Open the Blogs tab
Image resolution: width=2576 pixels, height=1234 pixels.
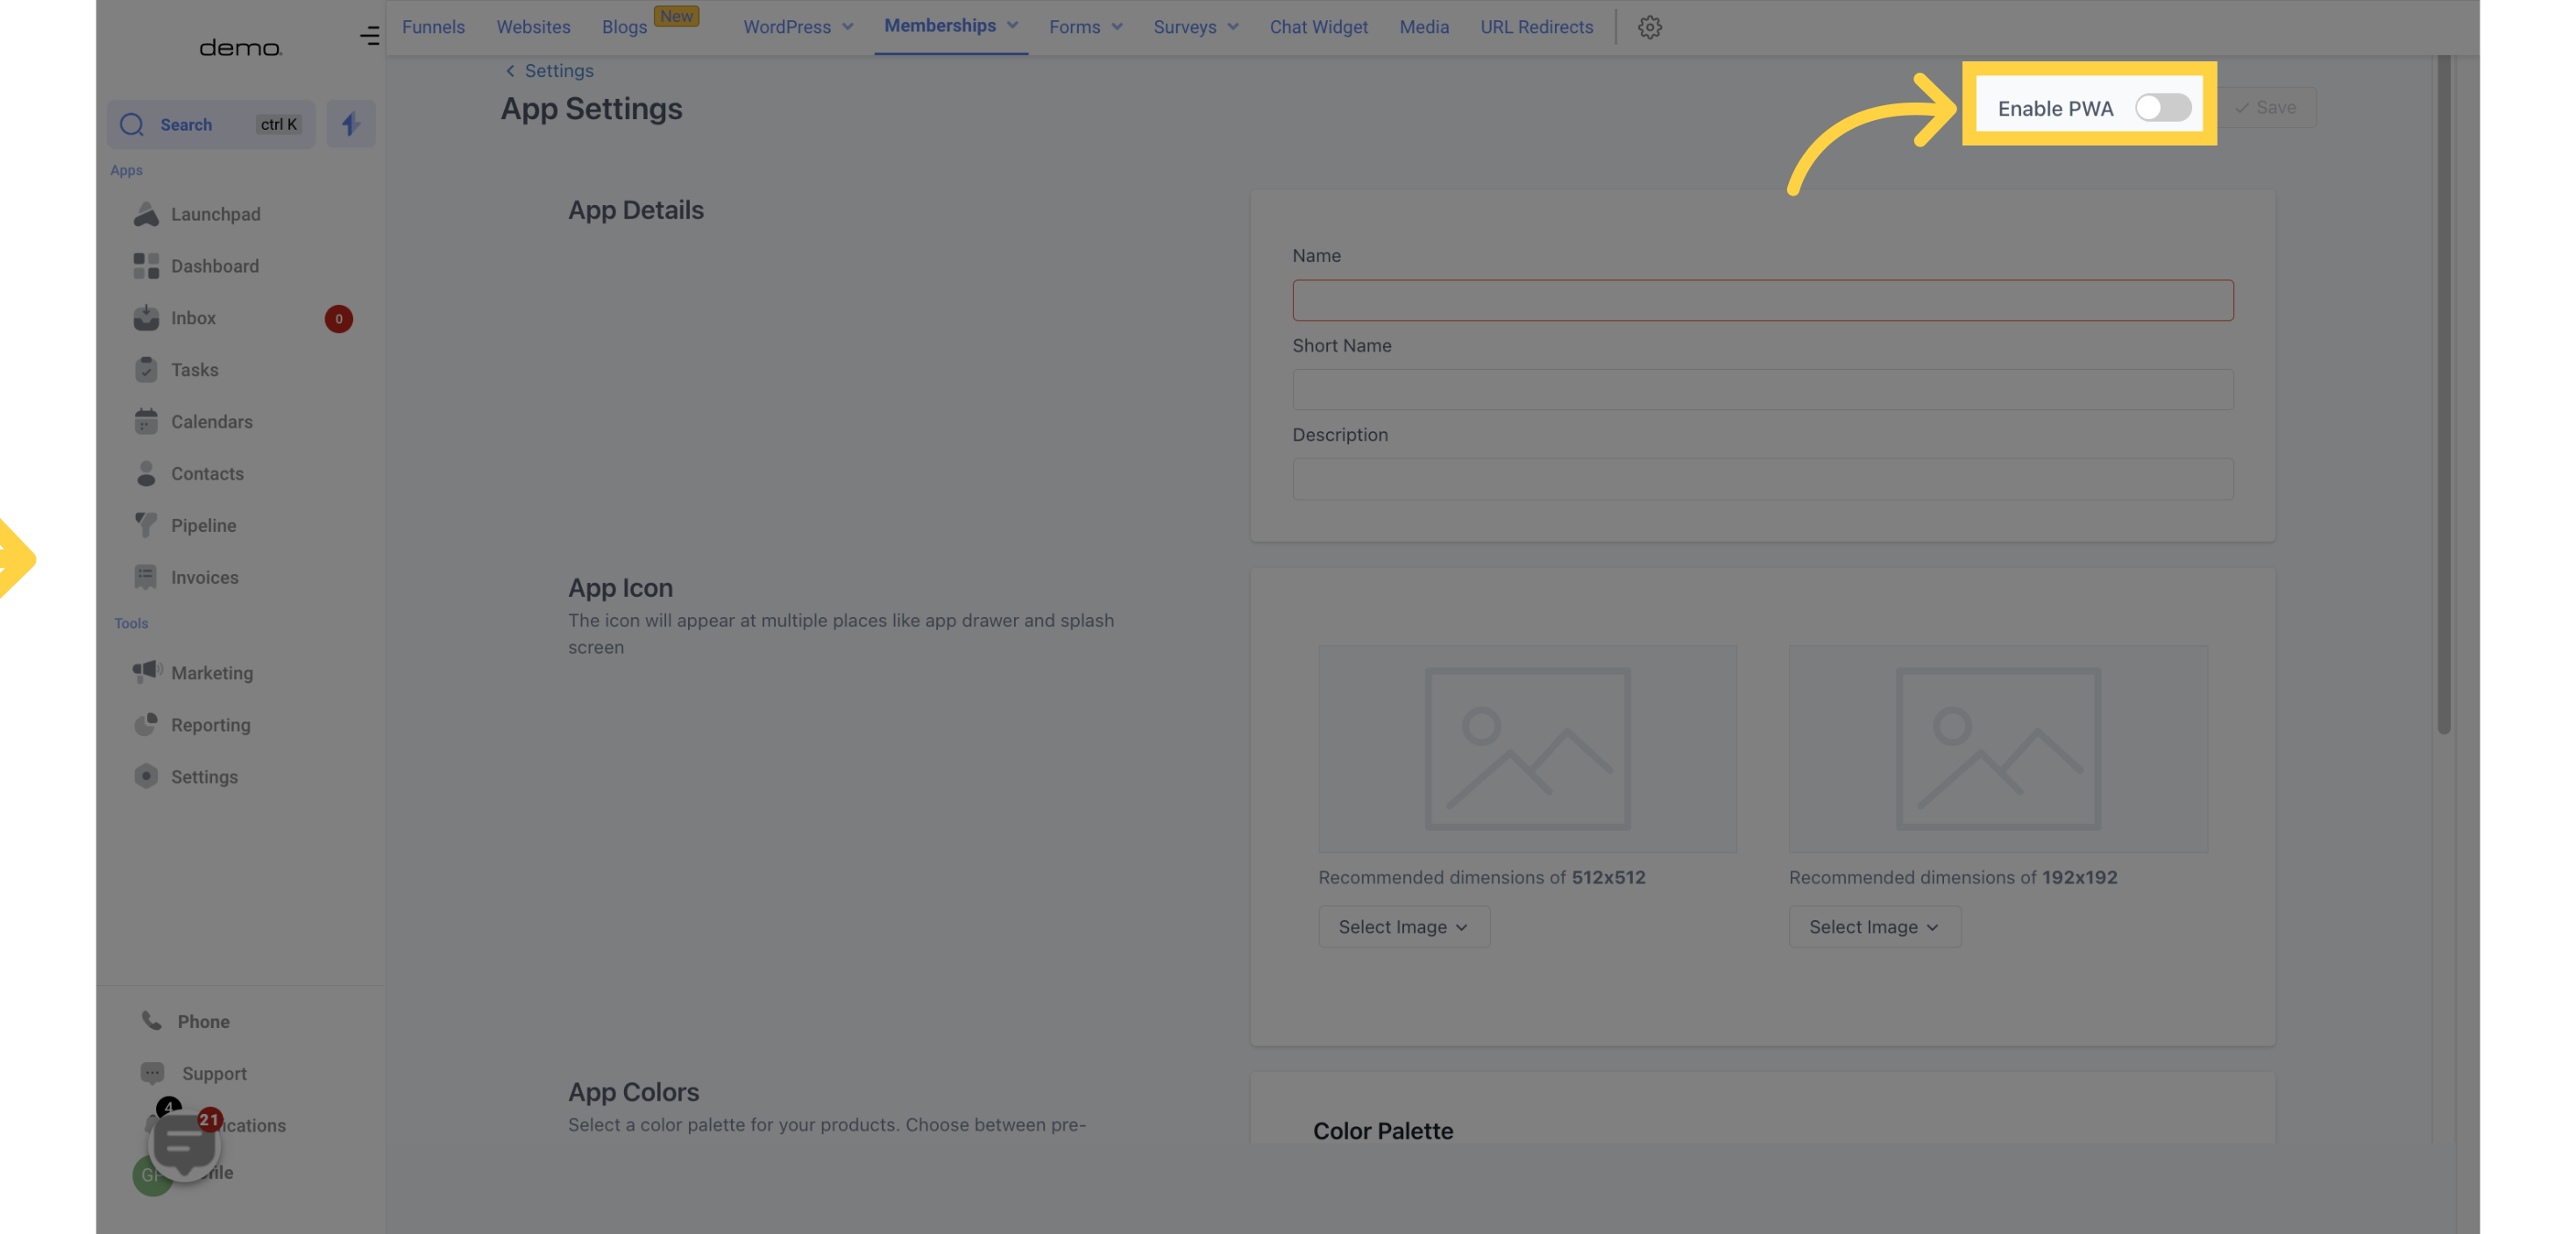point(624,27)
